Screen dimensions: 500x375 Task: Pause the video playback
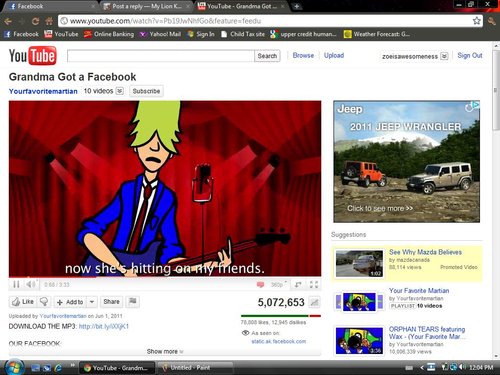[16, 285]
